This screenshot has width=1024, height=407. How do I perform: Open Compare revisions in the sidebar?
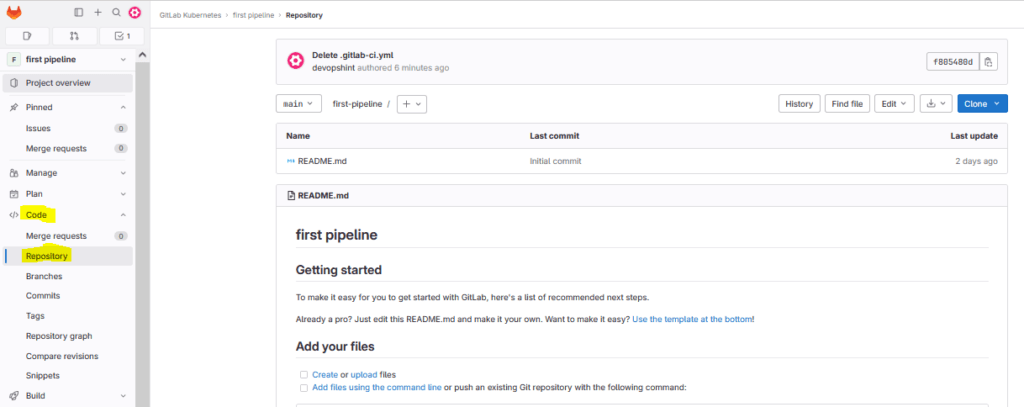68,356
